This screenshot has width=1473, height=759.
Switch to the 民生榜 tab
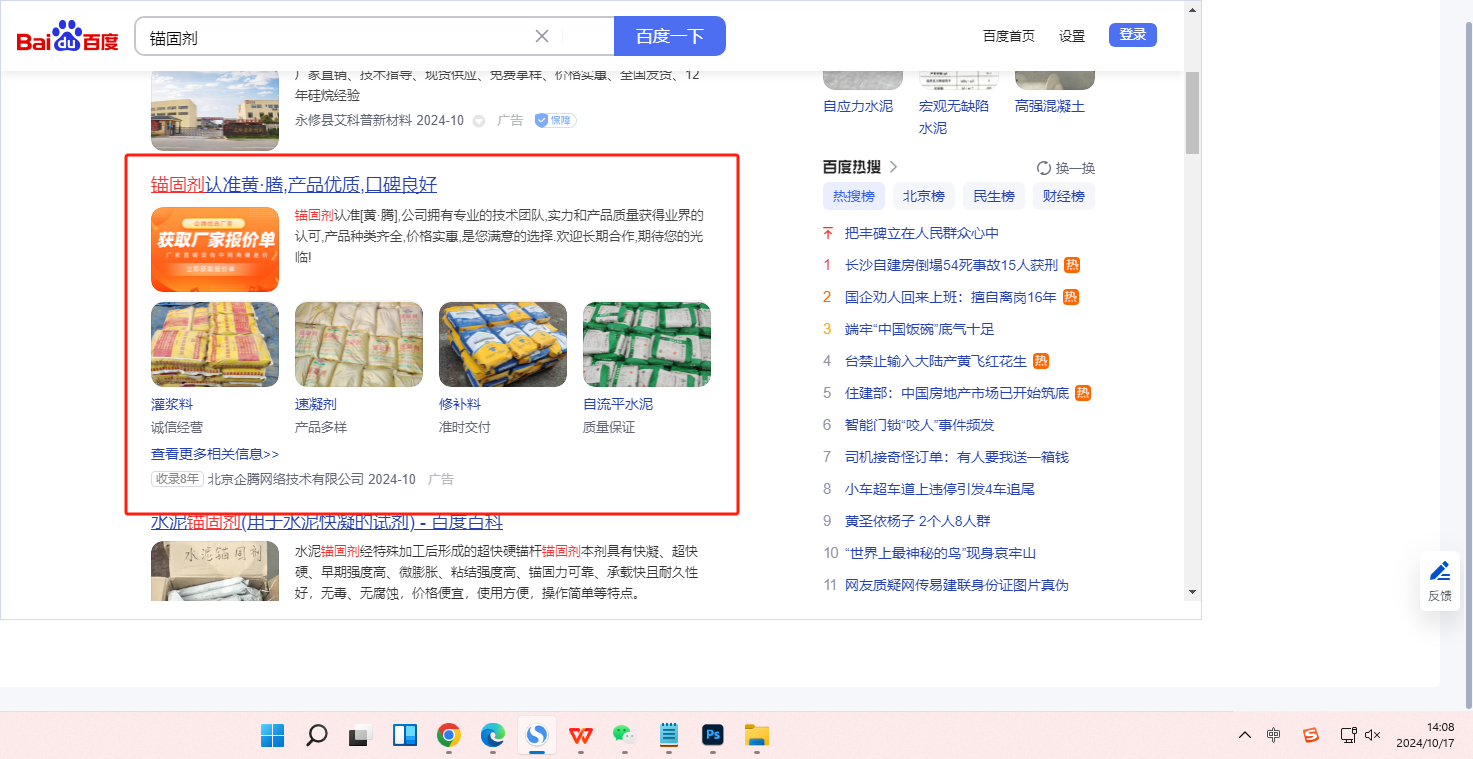click(994, 196)
